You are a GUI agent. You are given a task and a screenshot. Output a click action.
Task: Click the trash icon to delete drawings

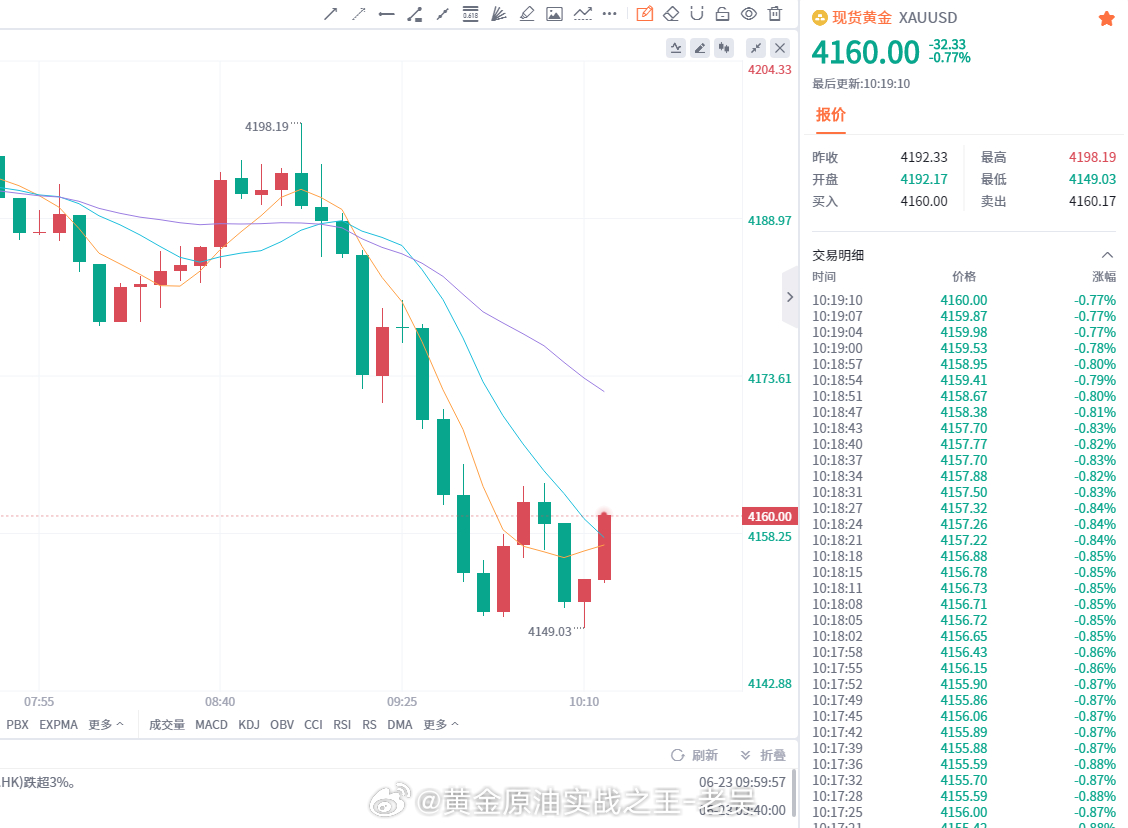point(775,14)
